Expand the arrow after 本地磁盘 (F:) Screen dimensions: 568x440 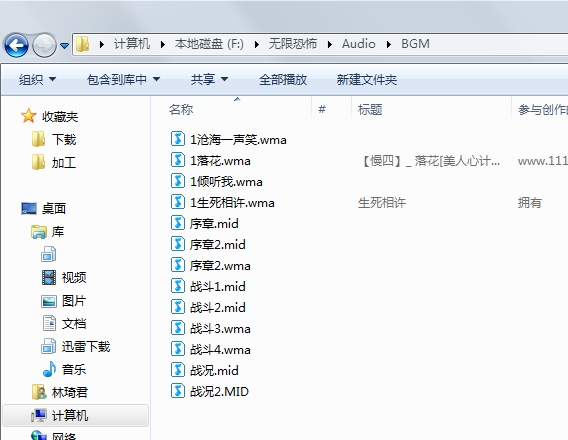click(x=256, y=45)
